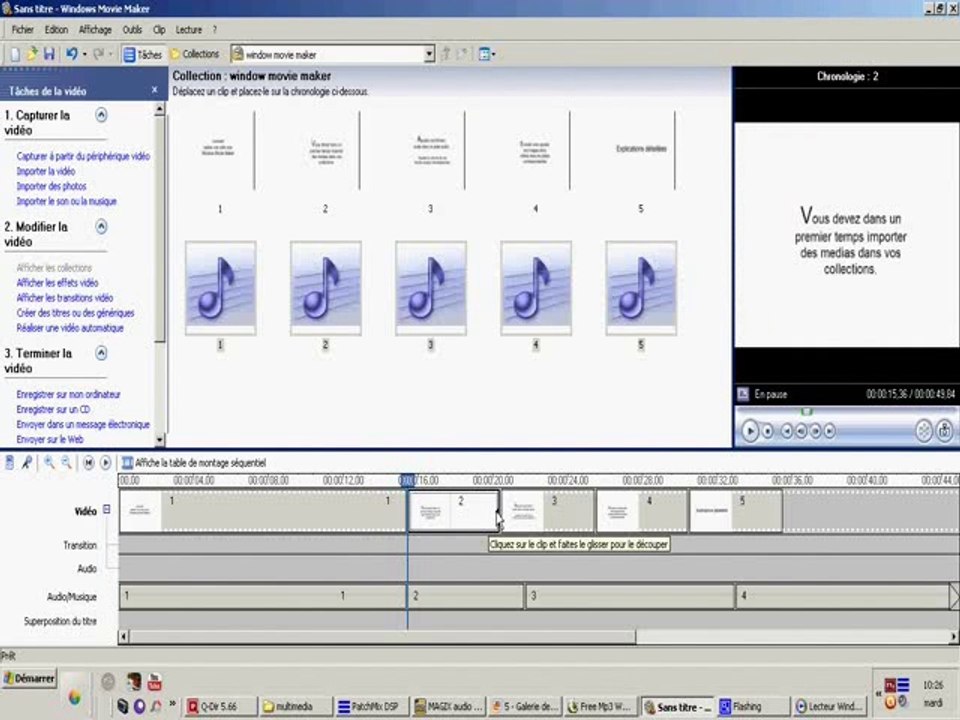Click 'Envoyer sur le Web' link
Screen dimensions: 960x720
[50, 440]
